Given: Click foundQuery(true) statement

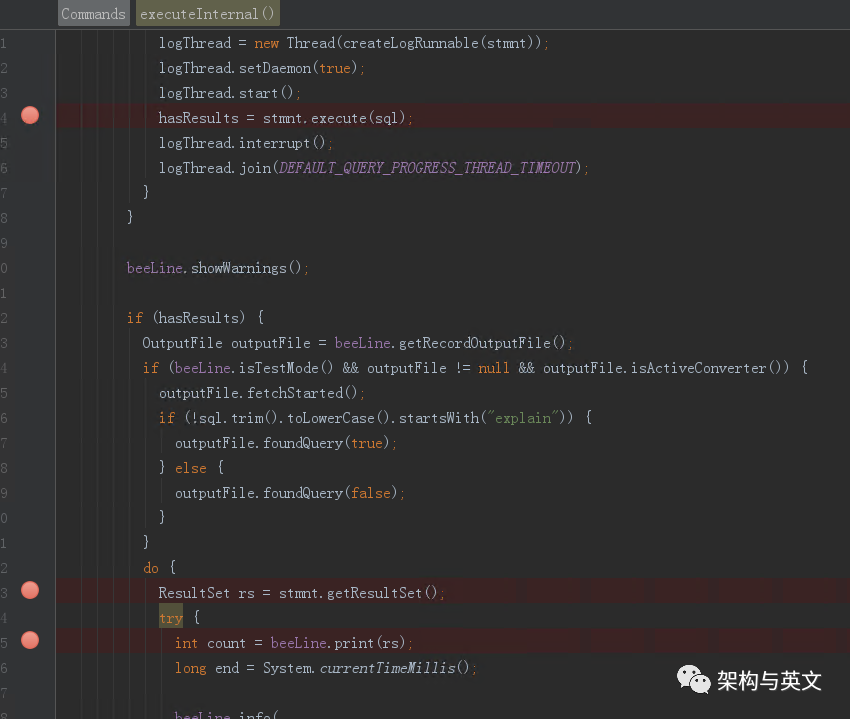Looking at the screenshot, I should coord(285,443).
